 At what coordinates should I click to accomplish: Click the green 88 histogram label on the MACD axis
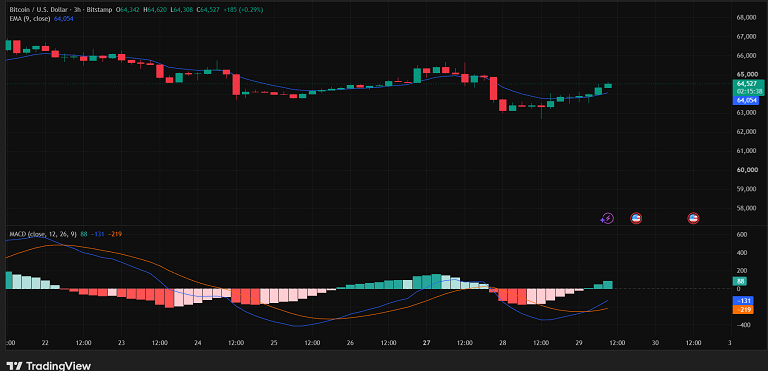[x=739, y=281]
